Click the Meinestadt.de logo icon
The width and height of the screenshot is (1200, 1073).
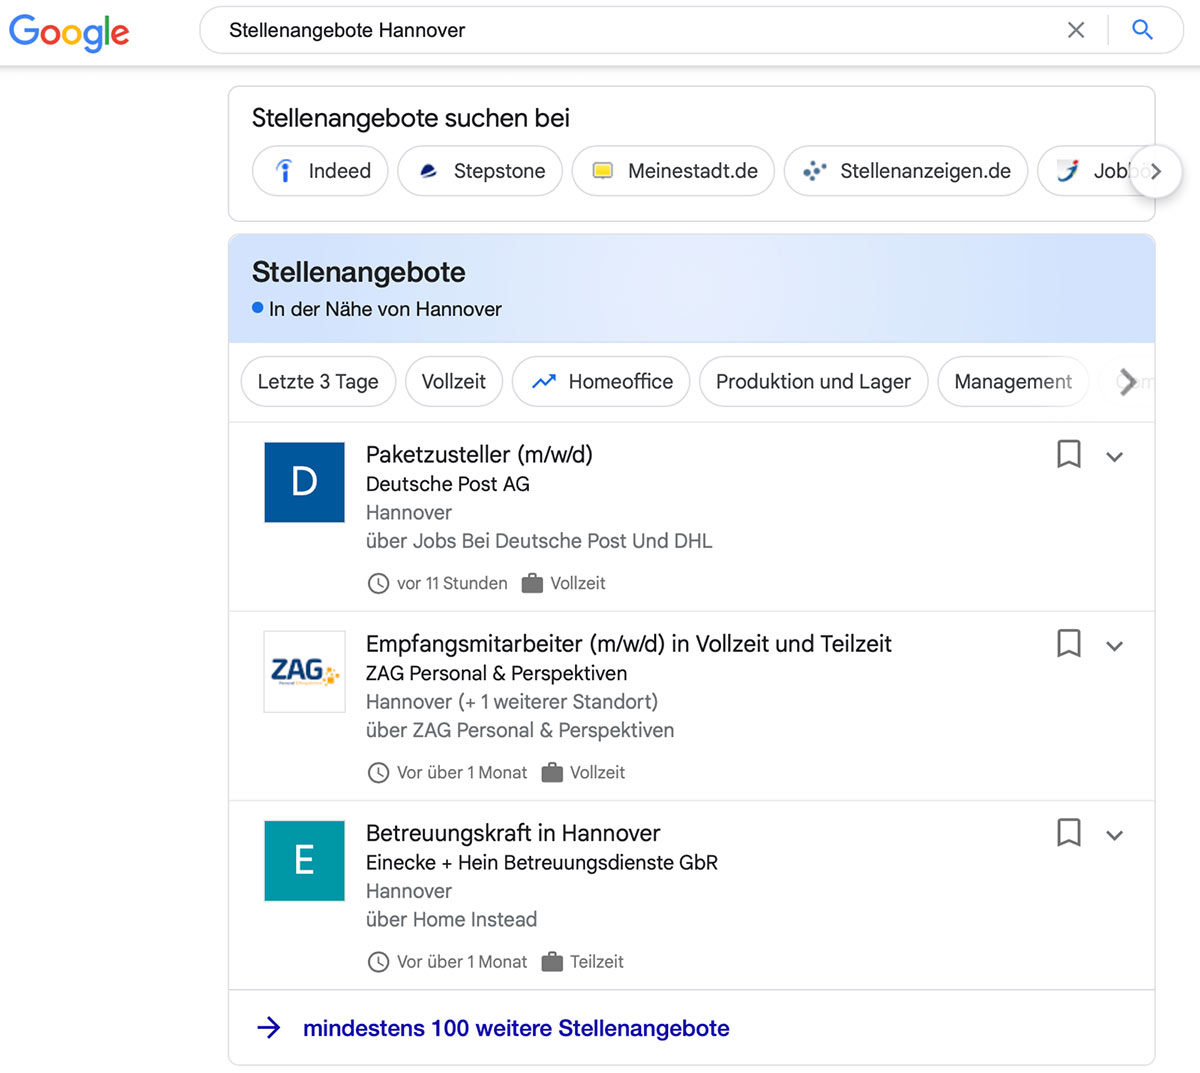(602, 171)
